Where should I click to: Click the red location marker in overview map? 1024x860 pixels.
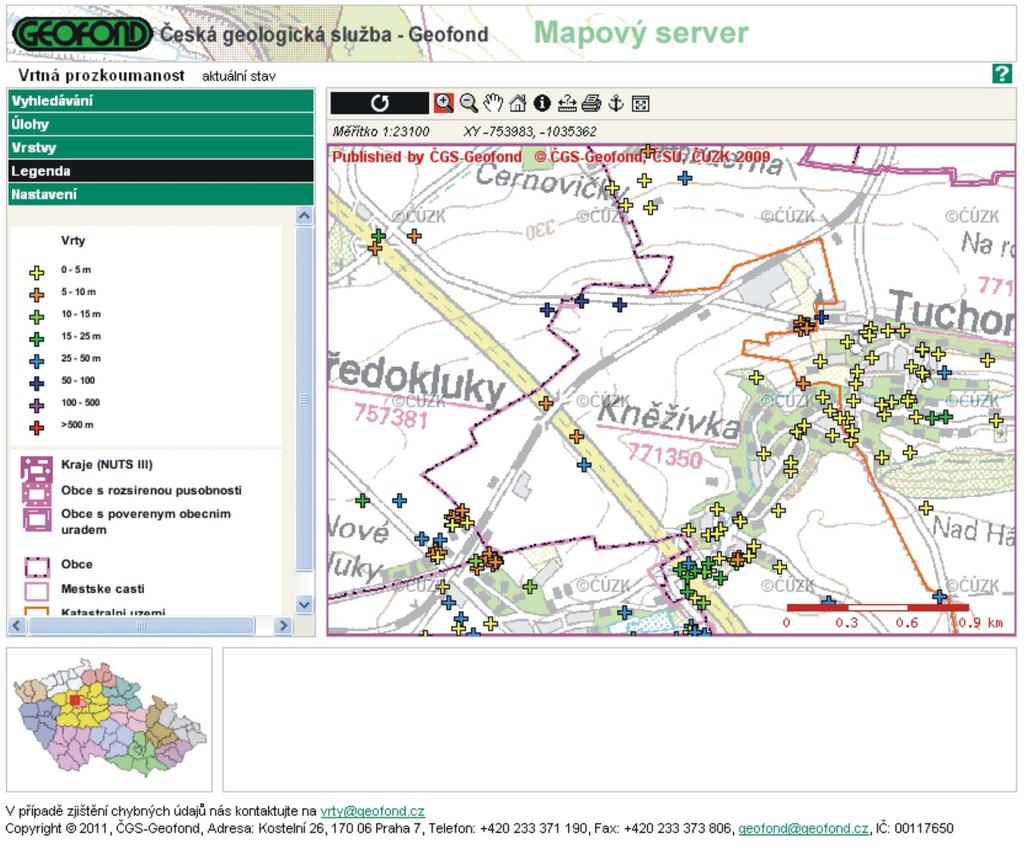point(75,700)
